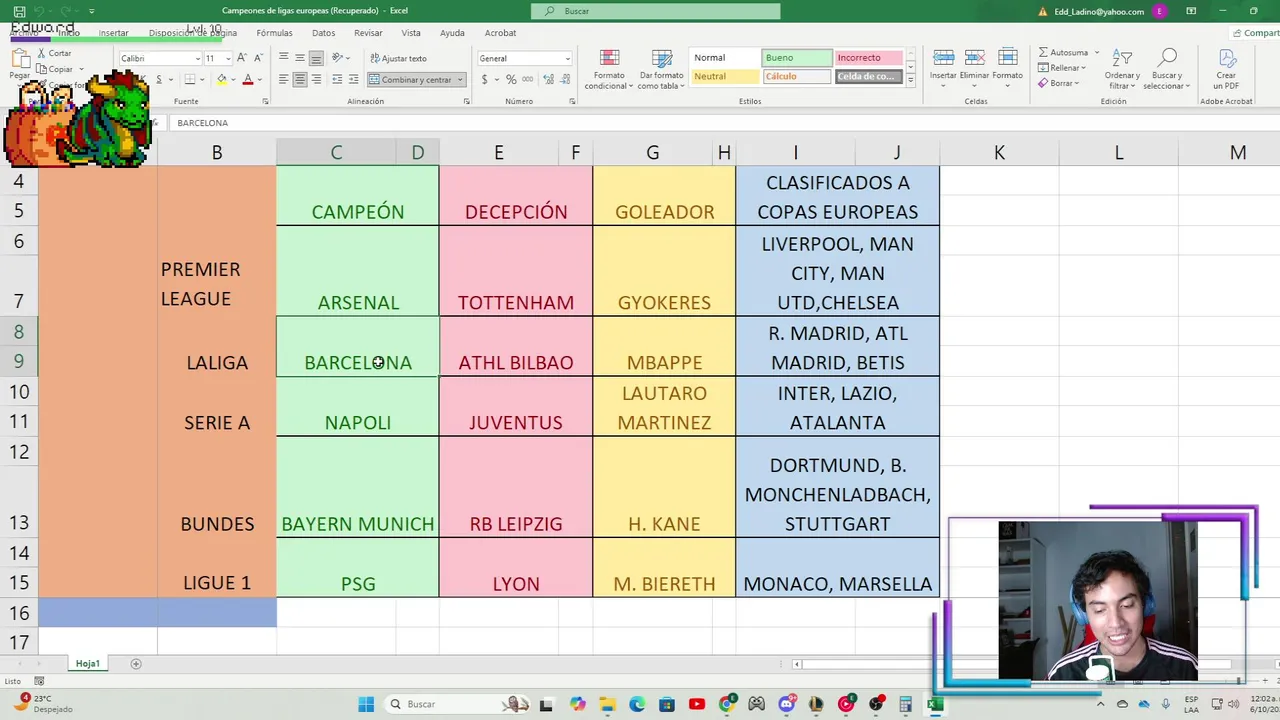The image size is (1280, 720).
Task: Open the font size dropdown
Action: pos(226,58)
